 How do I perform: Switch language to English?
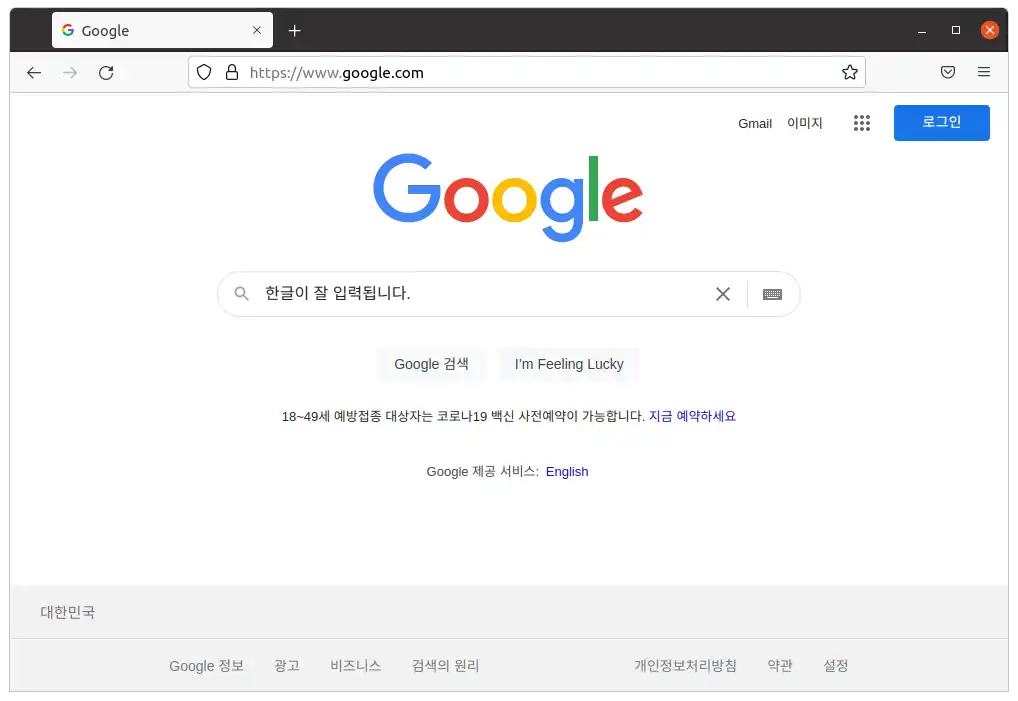tap(567, 472)
